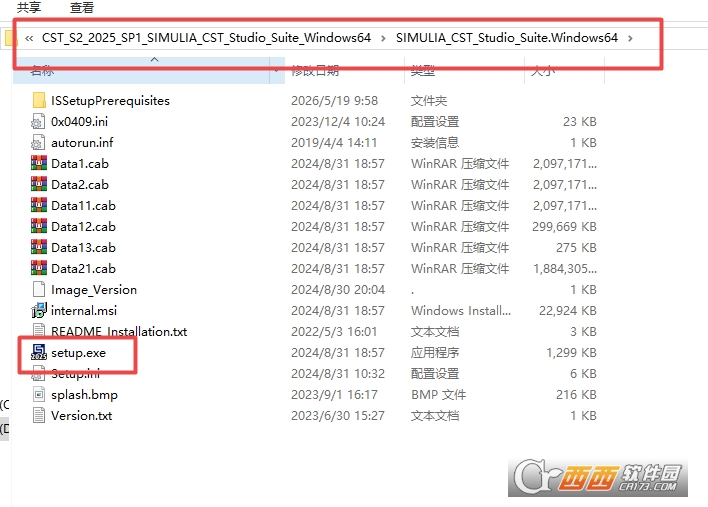
Task: Select the file name Version.txt
Action: coord(82,415)
